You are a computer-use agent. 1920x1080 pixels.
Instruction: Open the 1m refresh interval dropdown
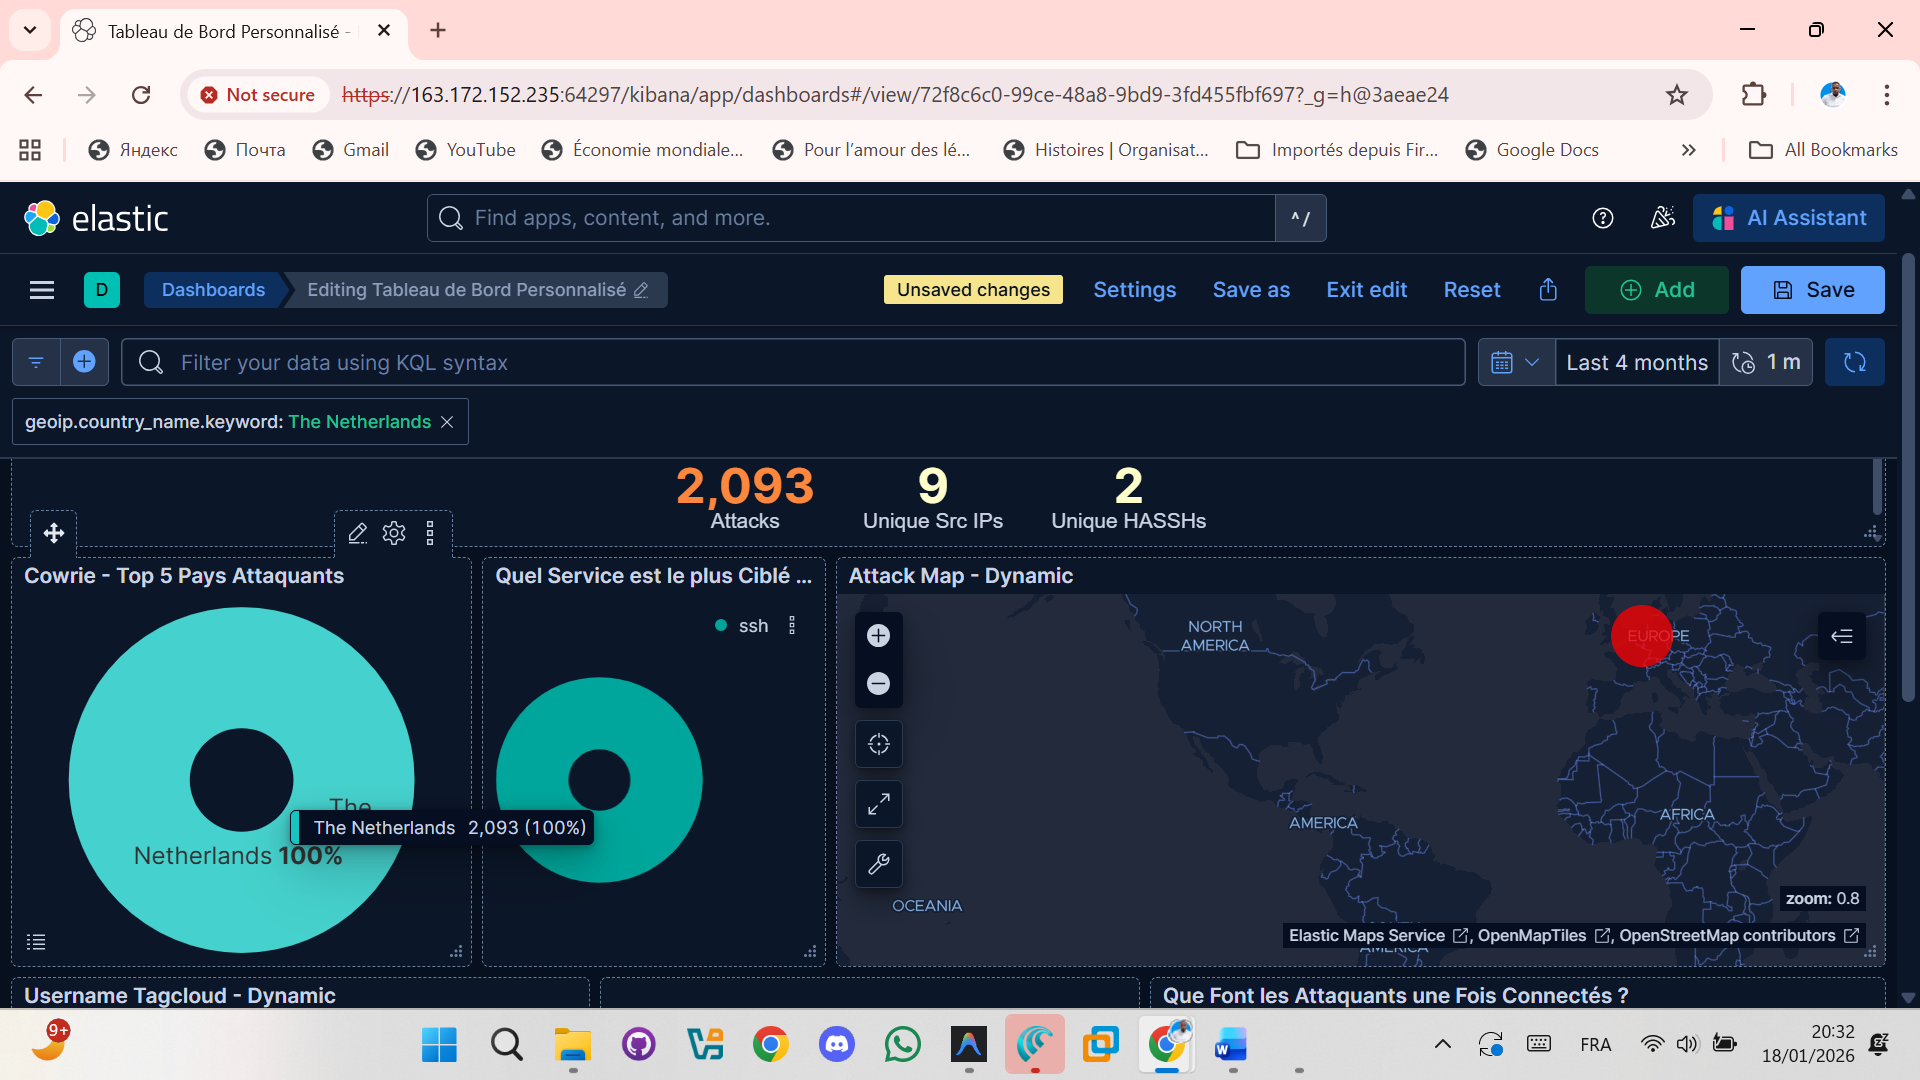pyautogui.click(x=1766, y=362)
